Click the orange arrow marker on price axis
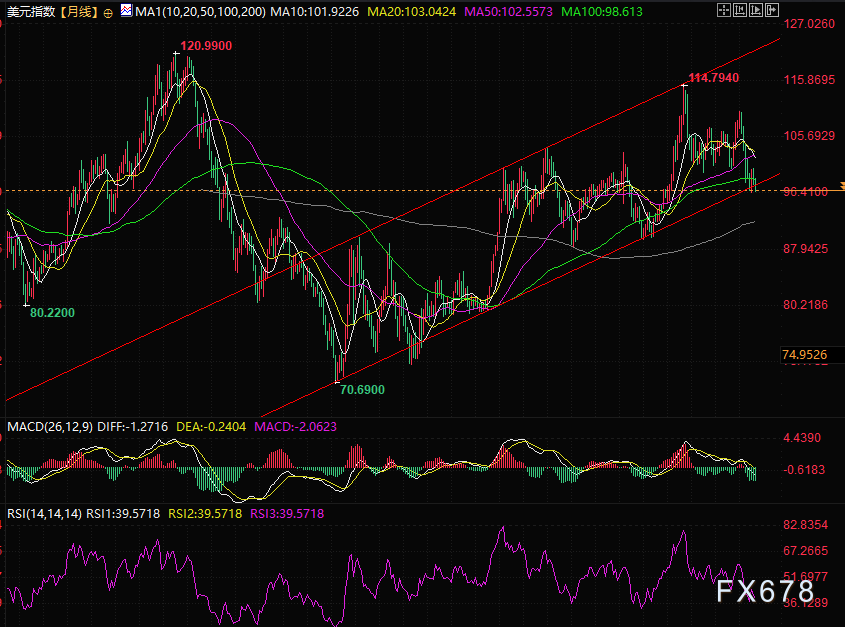Screen dimensions: 845x627 point(841,185)
